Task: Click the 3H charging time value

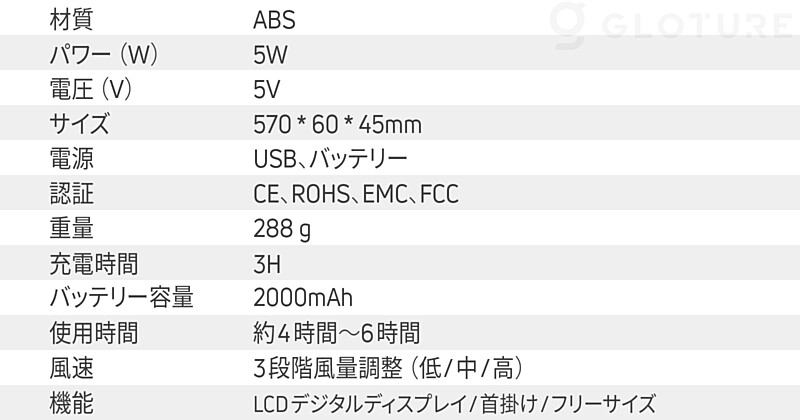Action: tap(267, 264)
